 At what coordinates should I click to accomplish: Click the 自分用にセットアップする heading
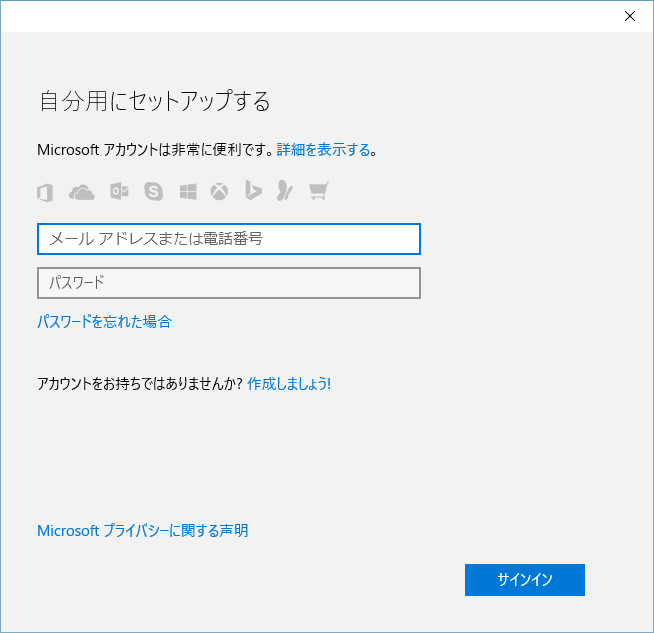point(154,102)
